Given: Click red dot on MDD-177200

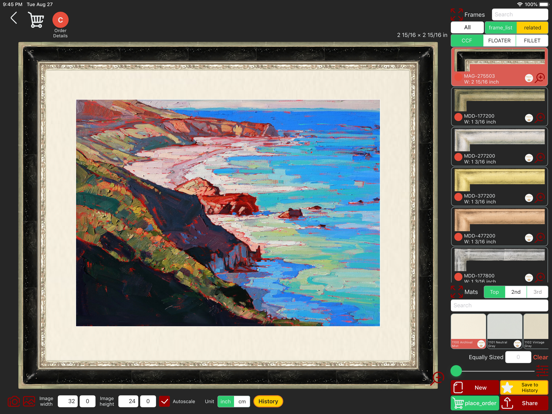Looking at the screenshot, I should [x=458, y=117].
